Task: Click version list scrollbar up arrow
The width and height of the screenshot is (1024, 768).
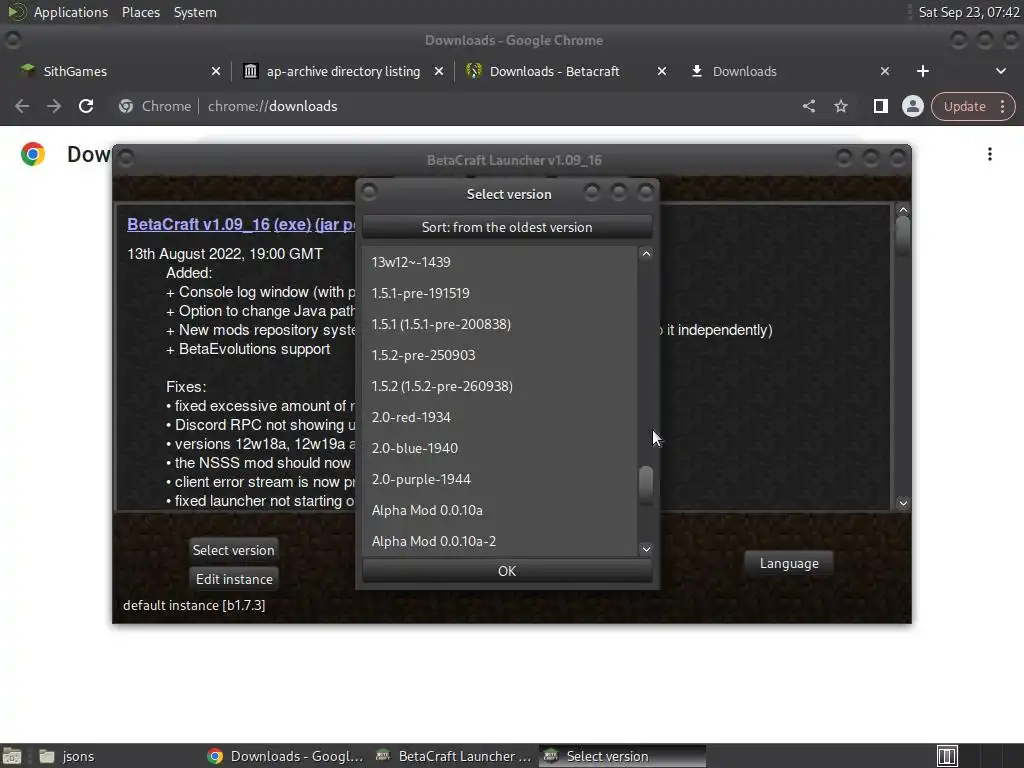Action: coord(646,254)
